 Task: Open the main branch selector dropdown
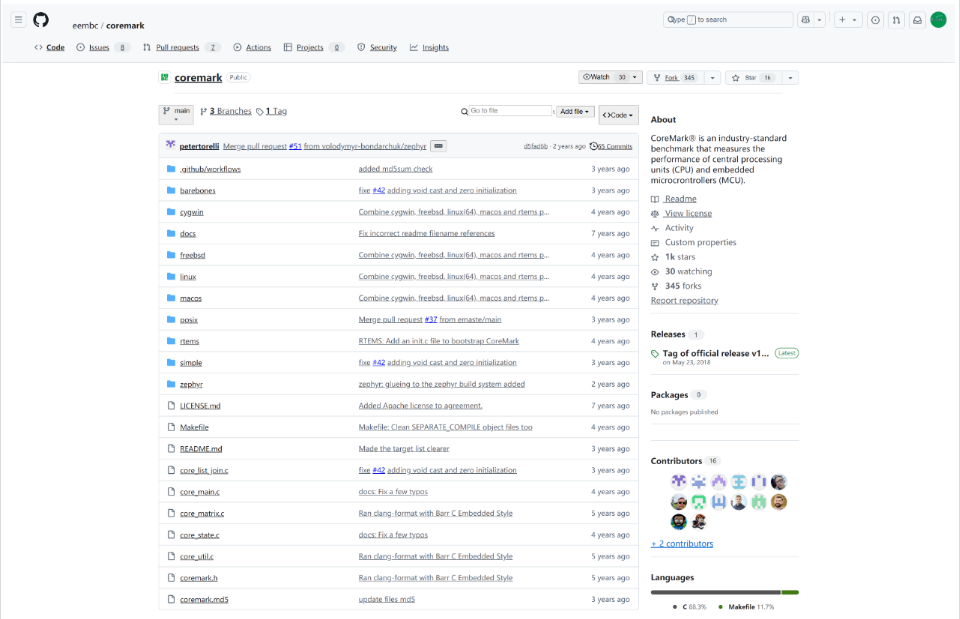pyautogui.click(x=176, y=114)
